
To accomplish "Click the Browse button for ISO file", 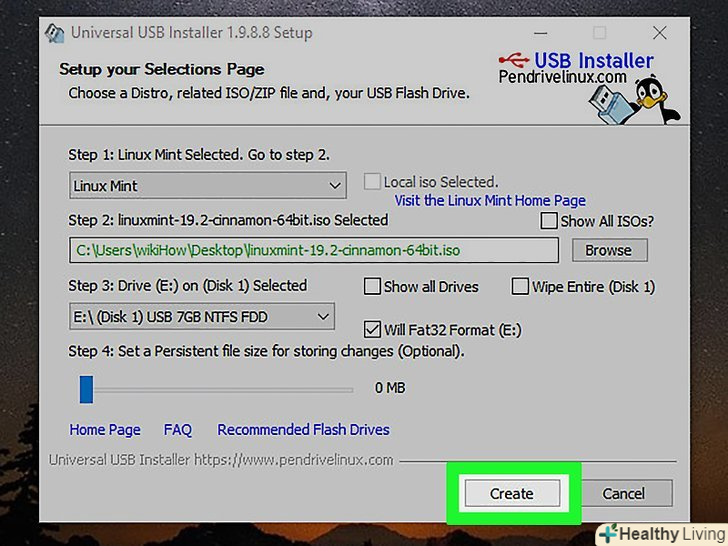I will pyautogui.click(x=610, y=250).
